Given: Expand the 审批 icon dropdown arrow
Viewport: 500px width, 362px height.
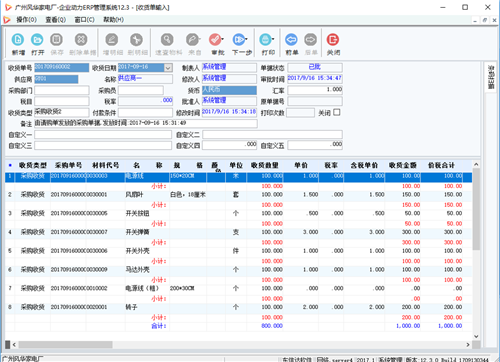Looking at the screenshot, I should pos(223,39).
